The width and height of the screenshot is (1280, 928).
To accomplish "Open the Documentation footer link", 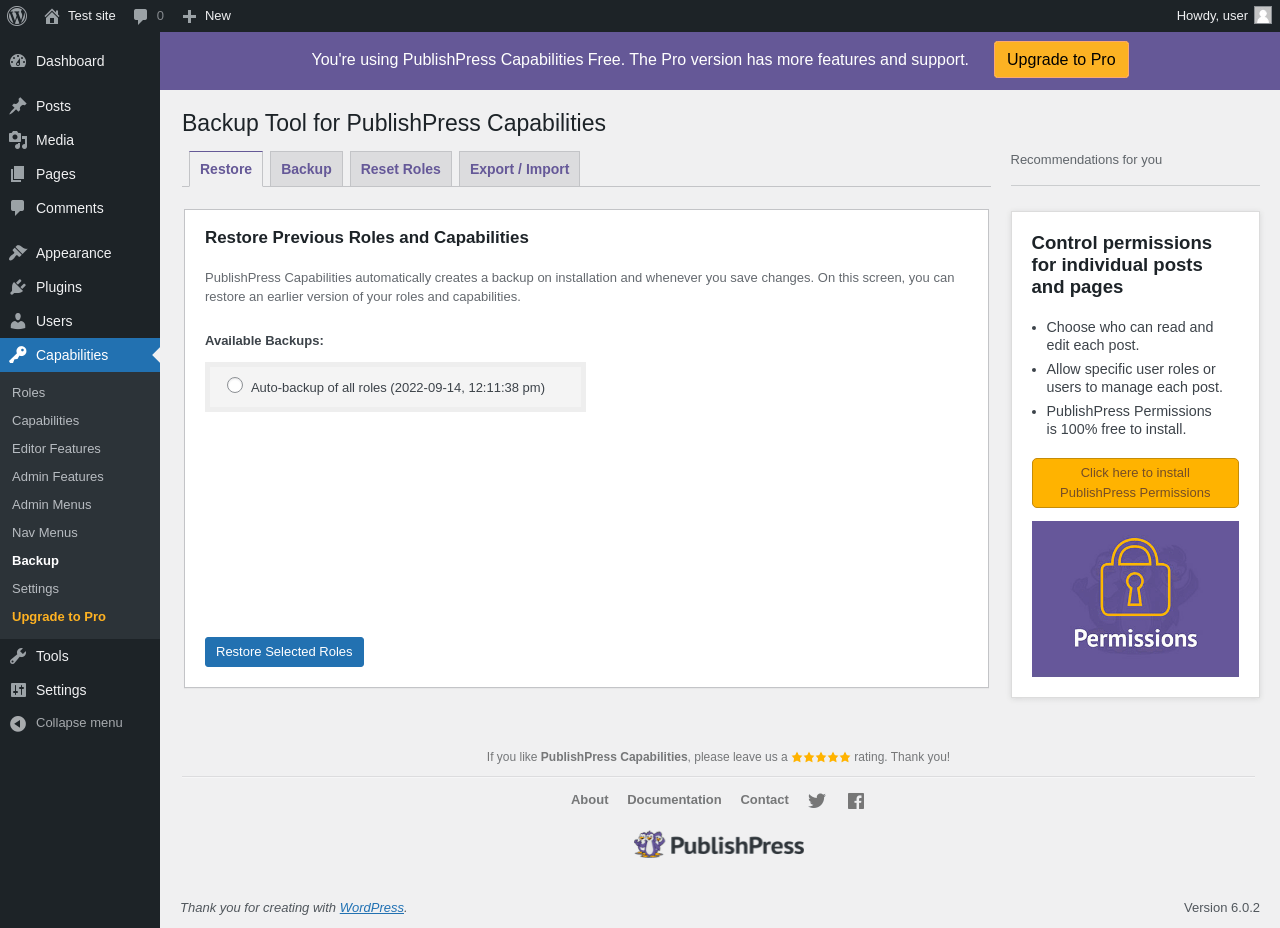I will pyautogui.click(x=674, y=800).
